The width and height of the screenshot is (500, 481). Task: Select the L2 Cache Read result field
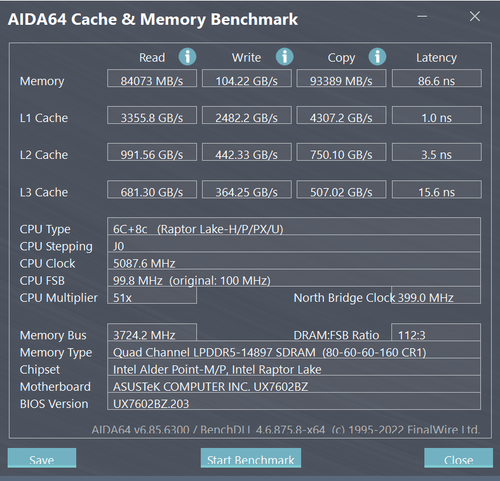(152, 152)
